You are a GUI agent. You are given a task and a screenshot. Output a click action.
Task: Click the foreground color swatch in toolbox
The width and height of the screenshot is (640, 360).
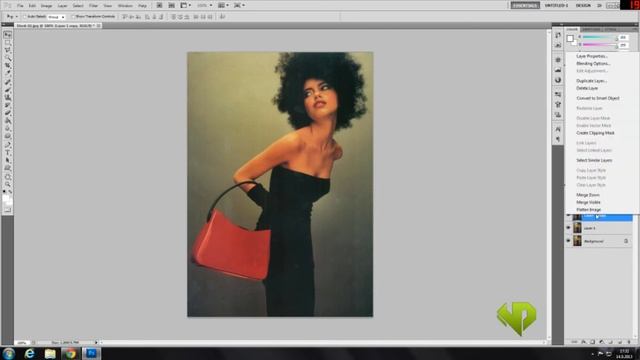click(5, 198)
